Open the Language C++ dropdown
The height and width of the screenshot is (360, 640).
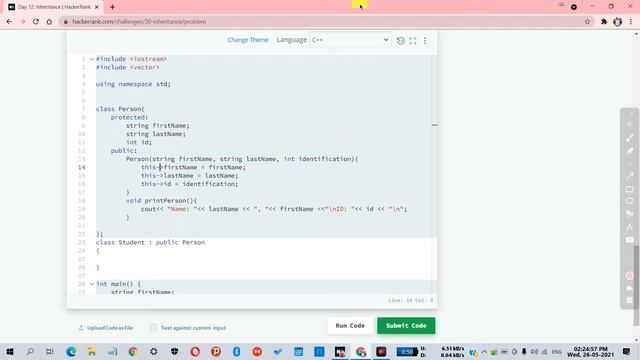350,40
